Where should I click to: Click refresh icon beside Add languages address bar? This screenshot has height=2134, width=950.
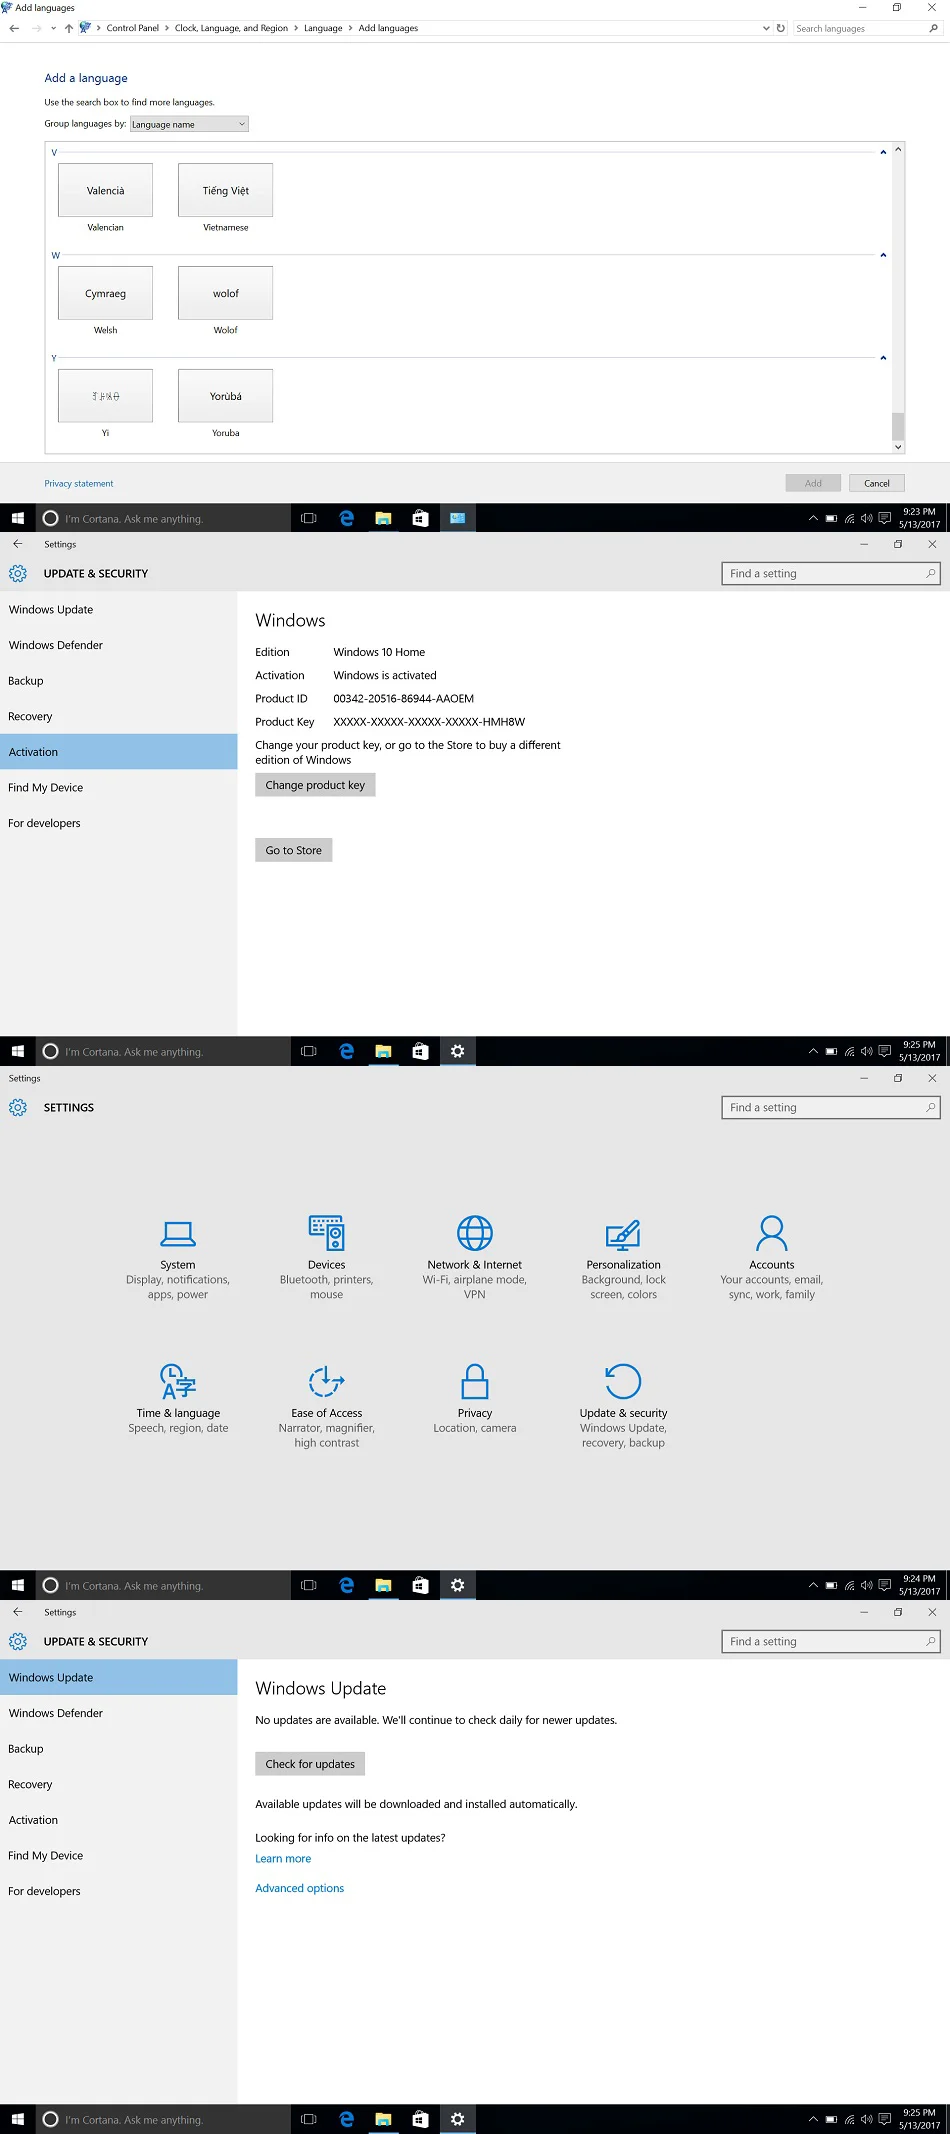tap(781, 28)
